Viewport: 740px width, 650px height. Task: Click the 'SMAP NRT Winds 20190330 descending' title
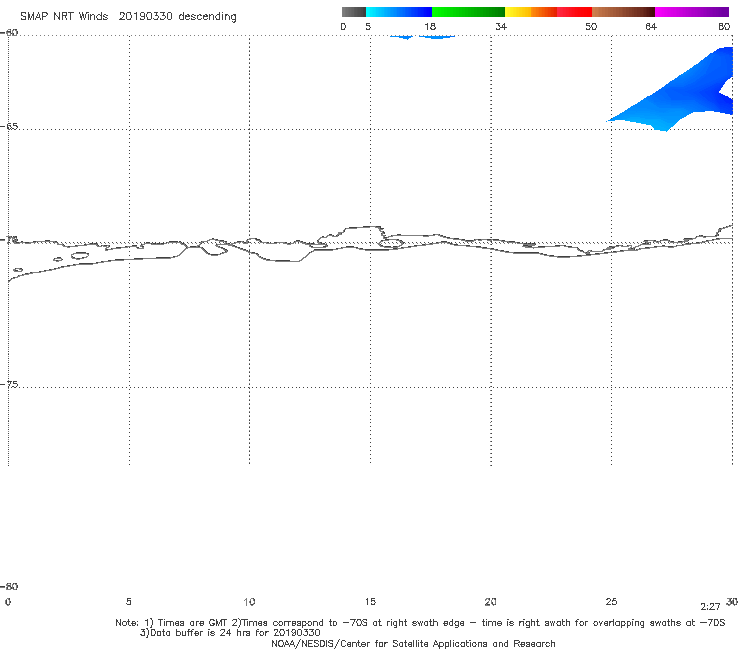click(x=128, y=17)
